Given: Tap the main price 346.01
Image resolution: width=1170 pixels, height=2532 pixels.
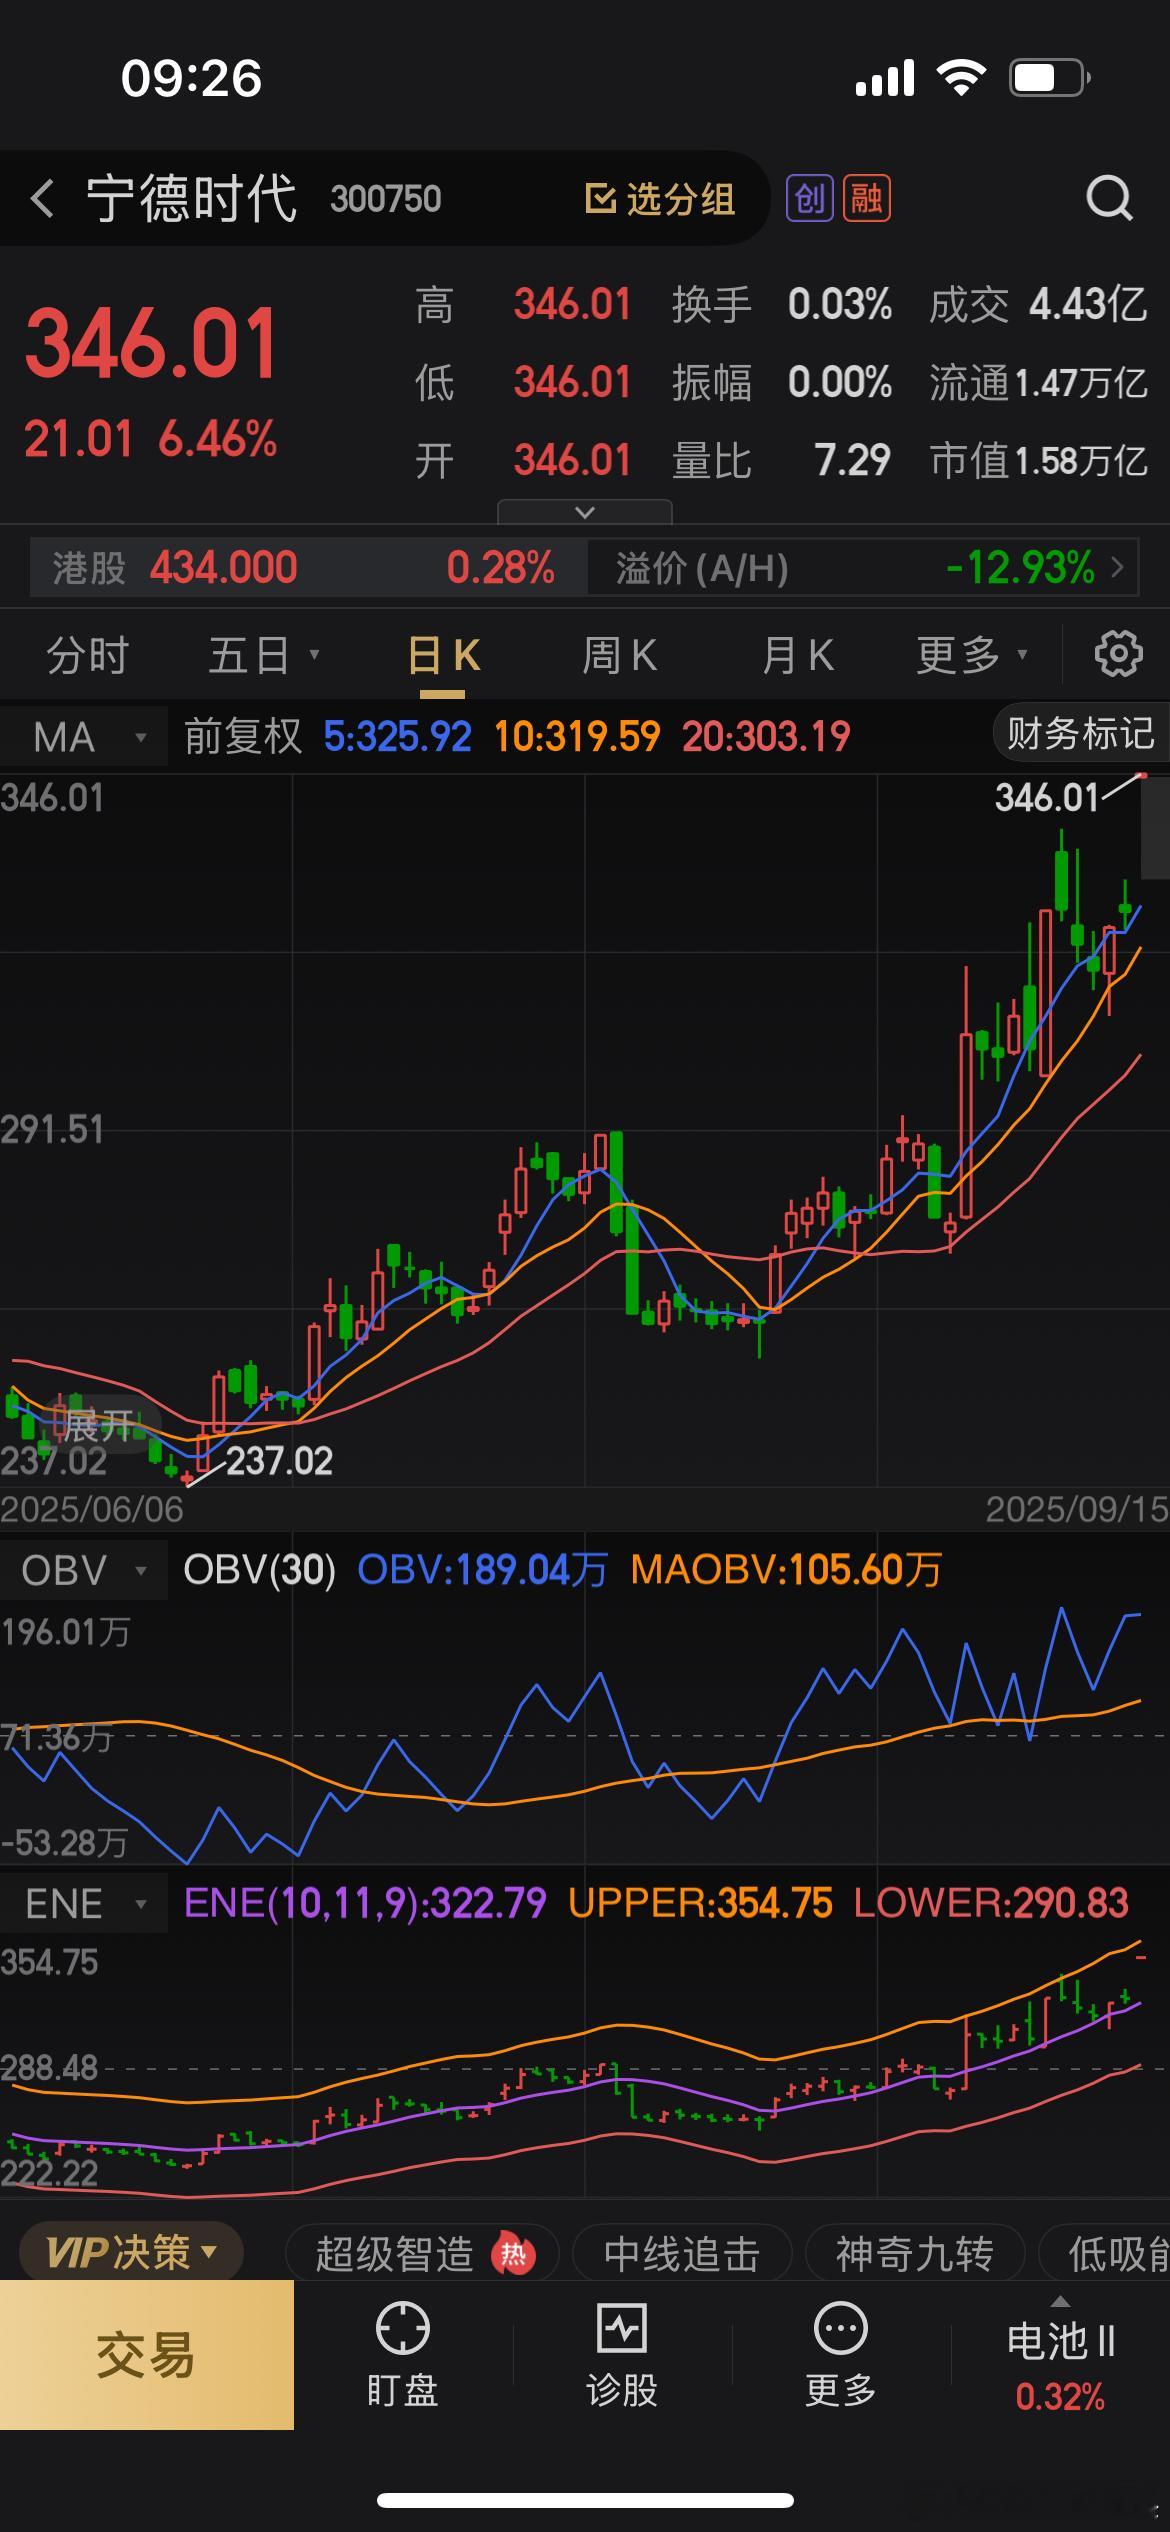Looking at the screenshot, I should tap(151, 344).
